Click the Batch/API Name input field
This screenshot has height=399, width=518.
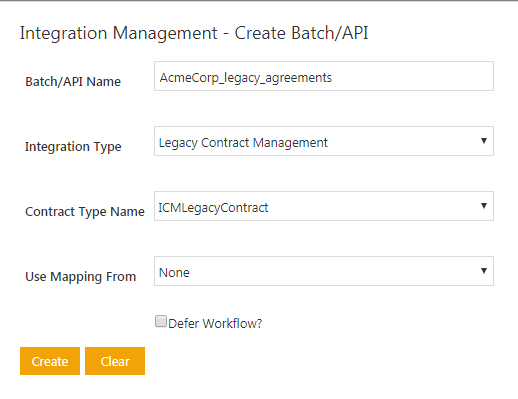pos(324,76)
